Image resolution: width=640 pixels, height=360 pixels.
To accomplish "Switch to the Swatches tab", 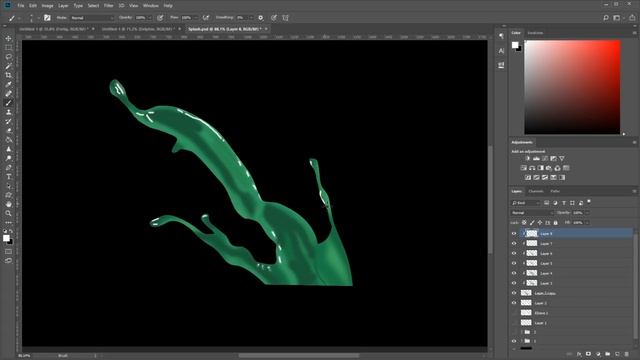I will pos(535,33).
